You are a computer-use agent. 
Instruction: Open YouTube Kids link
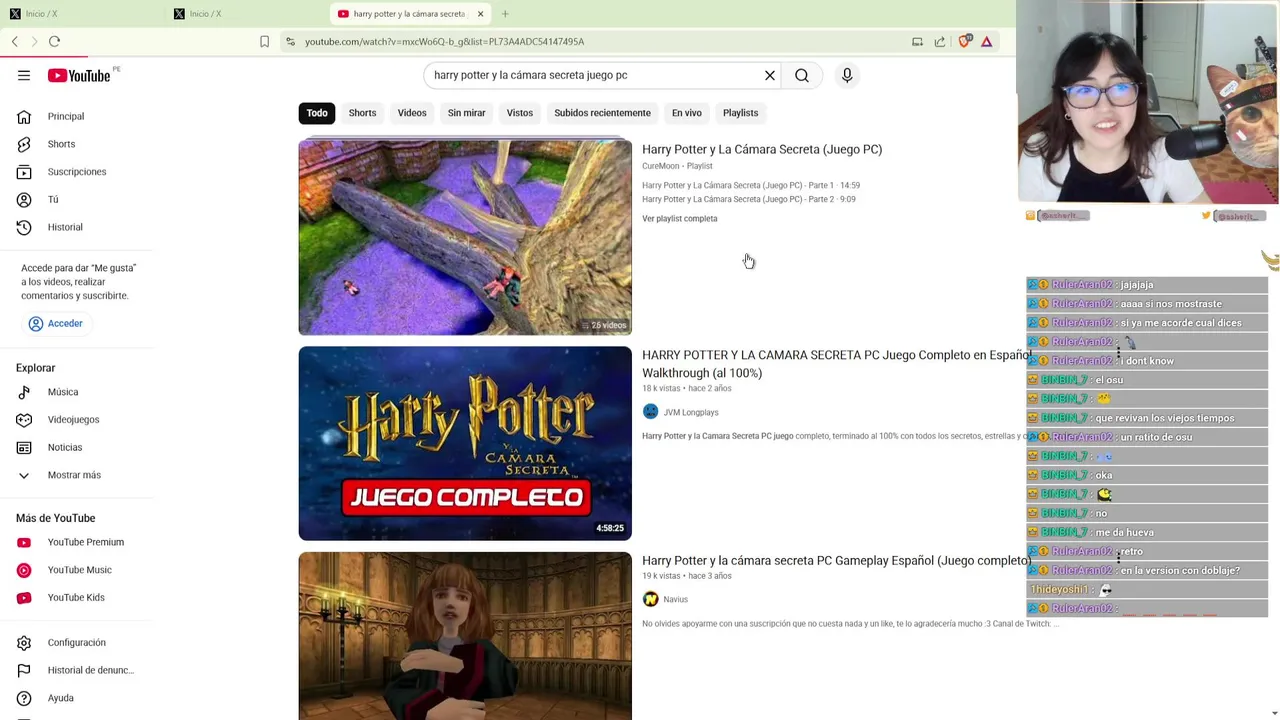click(78, 597)
